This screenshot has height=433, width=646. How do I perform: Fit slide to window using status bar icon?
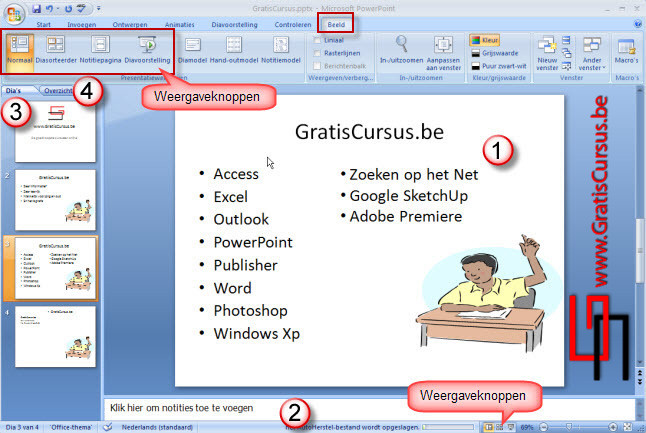tap(627, 427)
